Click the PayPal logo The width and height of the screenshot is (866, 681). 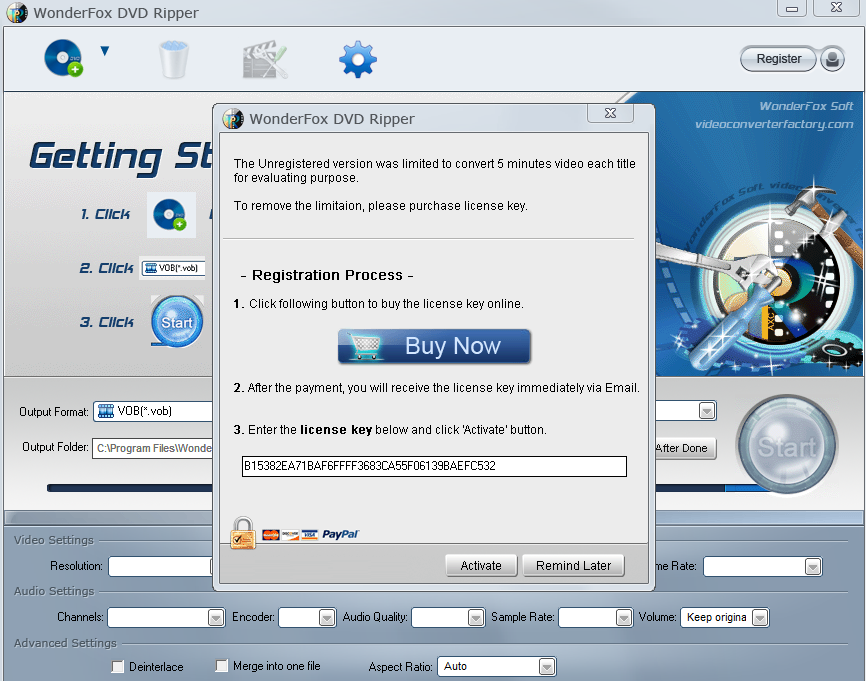pos(340,534)
